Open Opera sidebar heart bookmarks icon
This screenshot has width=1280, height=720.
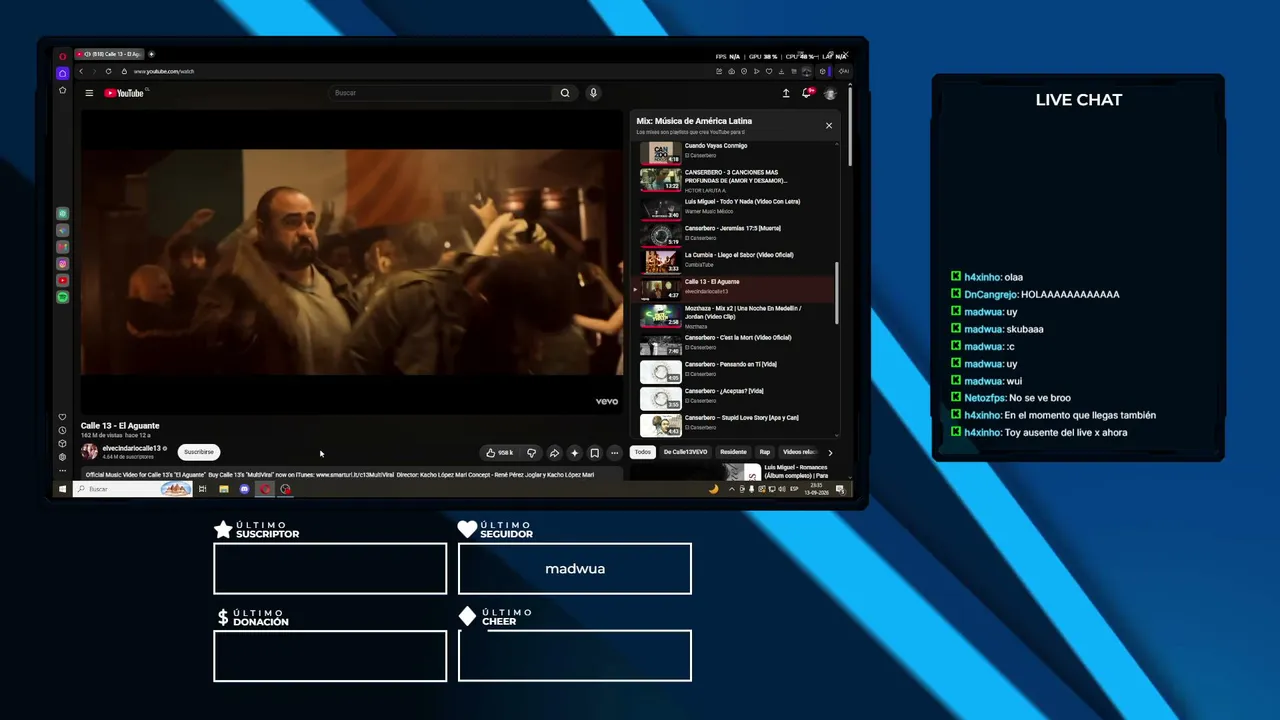[x=62, y=417]
